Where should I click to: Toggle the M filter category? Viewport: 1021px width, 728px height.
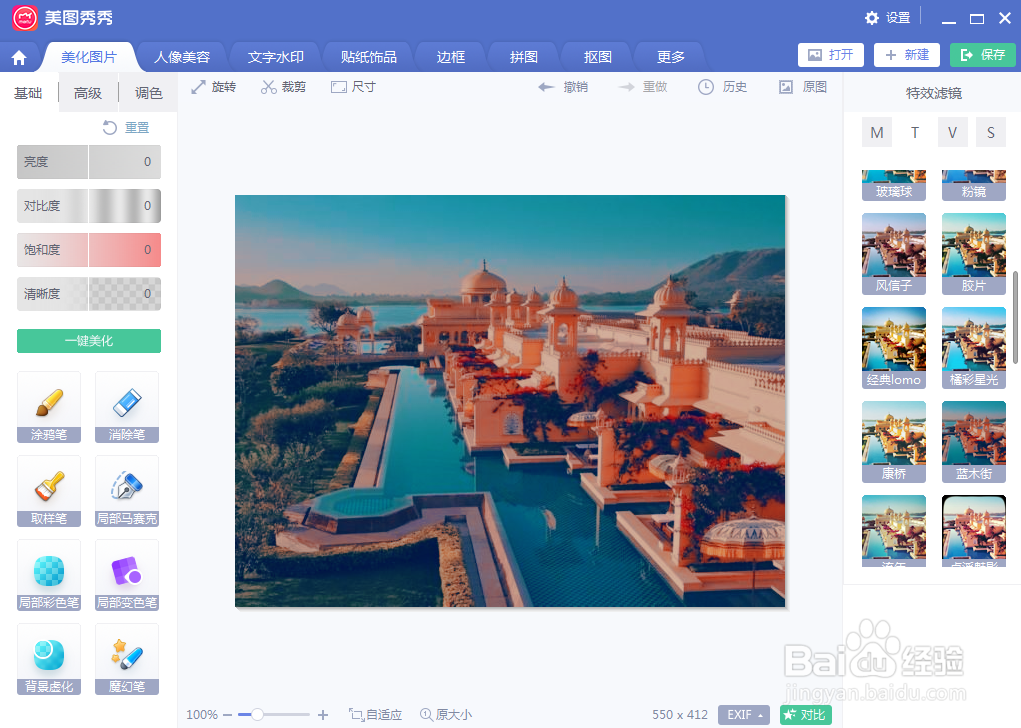[x=876, y=131]
